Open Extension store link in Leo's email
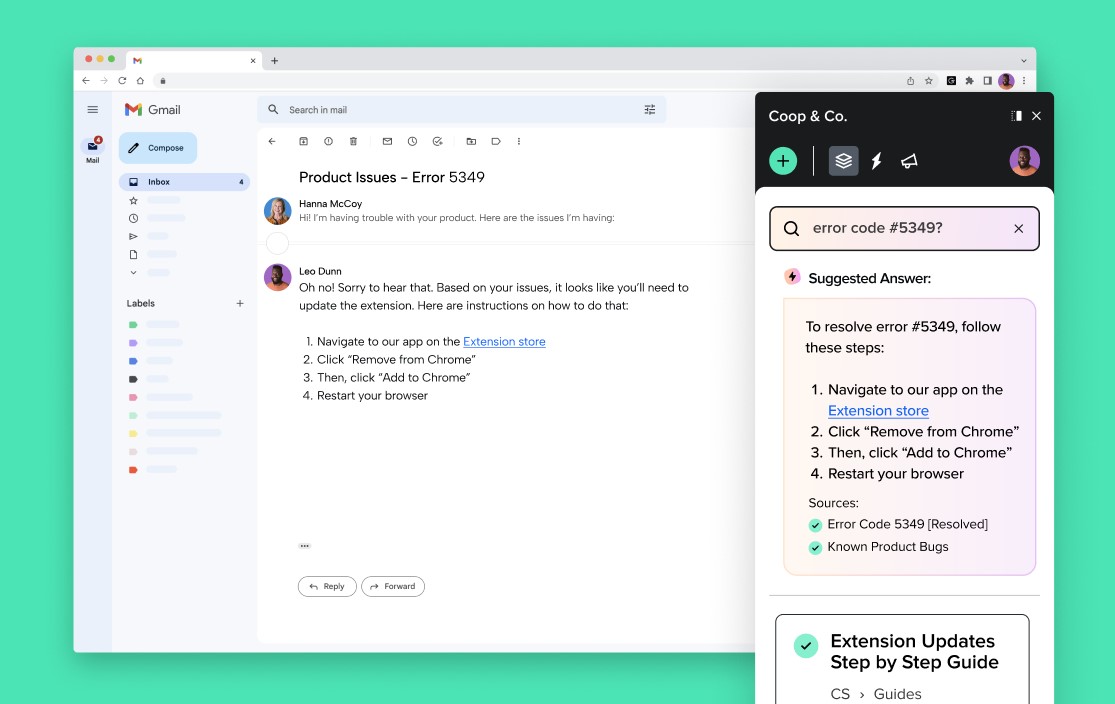 tap(504, 341)
